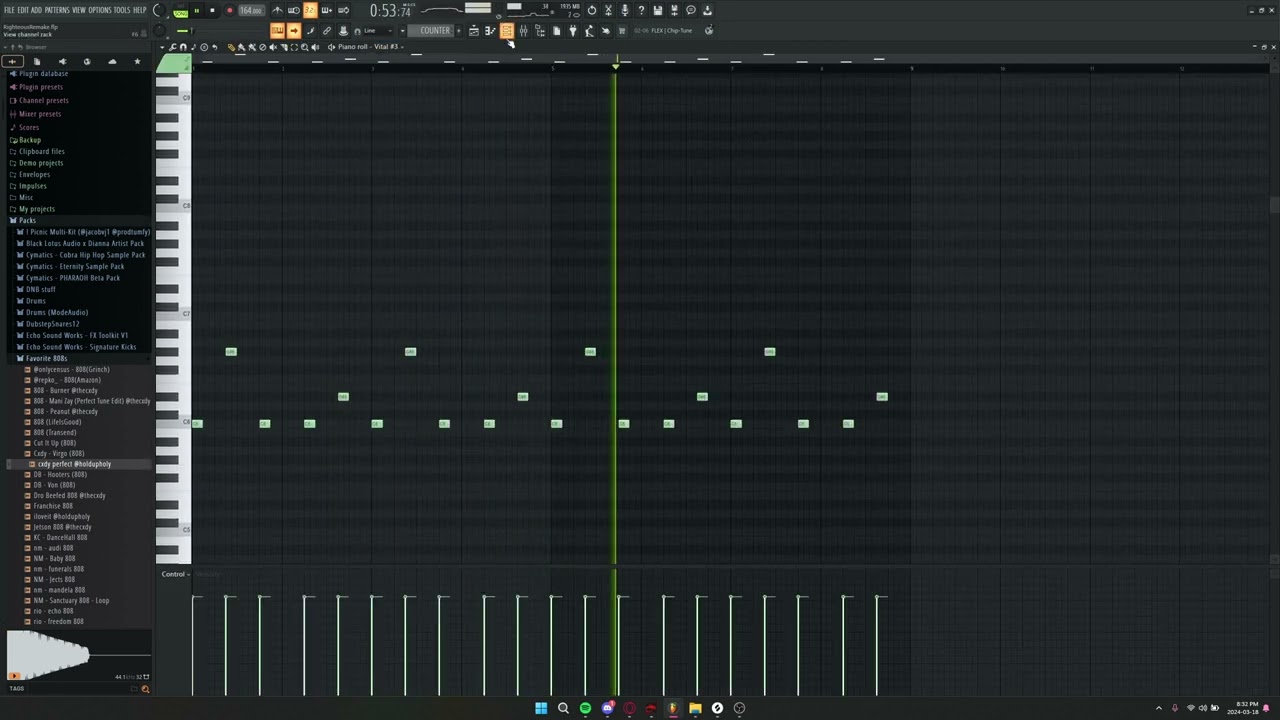
Task: Expand the Plugin presets folder
Action: tap(40, 87)
